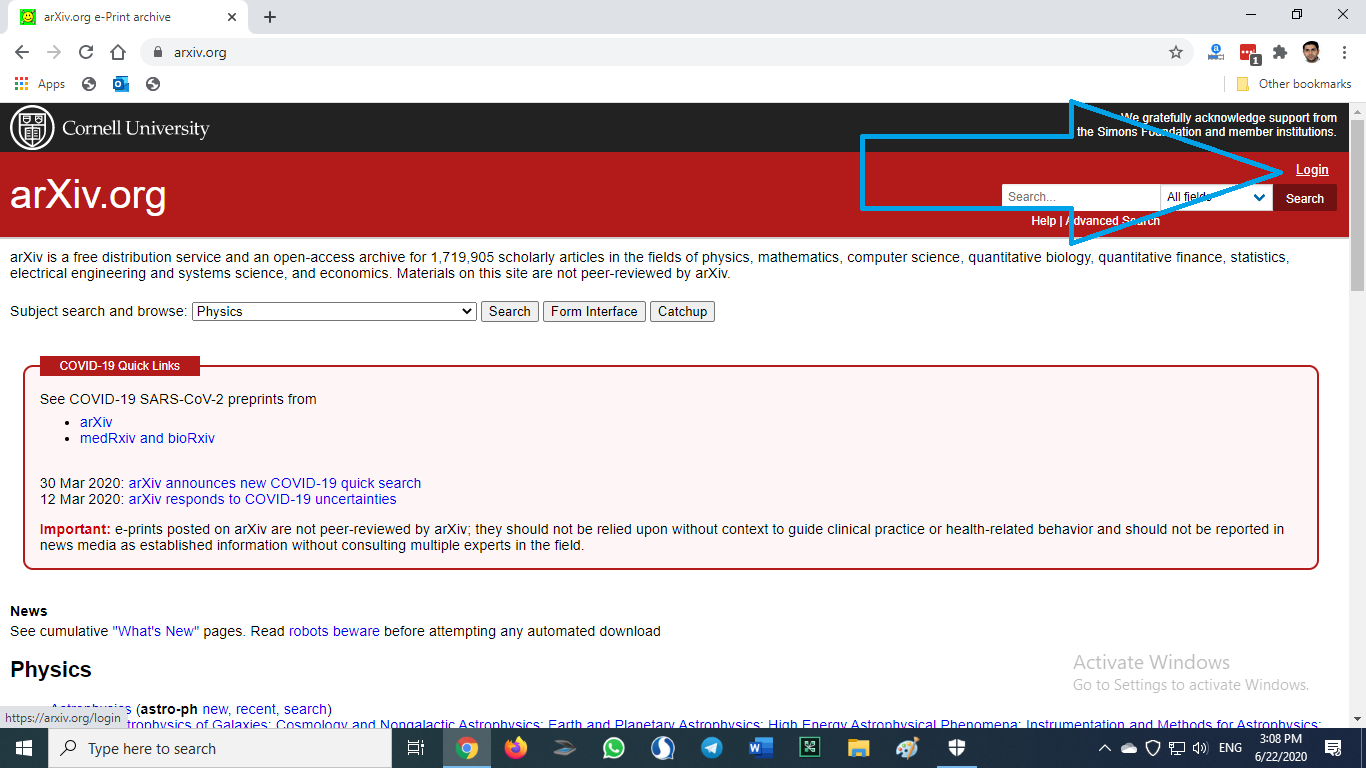The image size is (1366, 768).
Task: Open the Help link
Action: [1043, 221]
